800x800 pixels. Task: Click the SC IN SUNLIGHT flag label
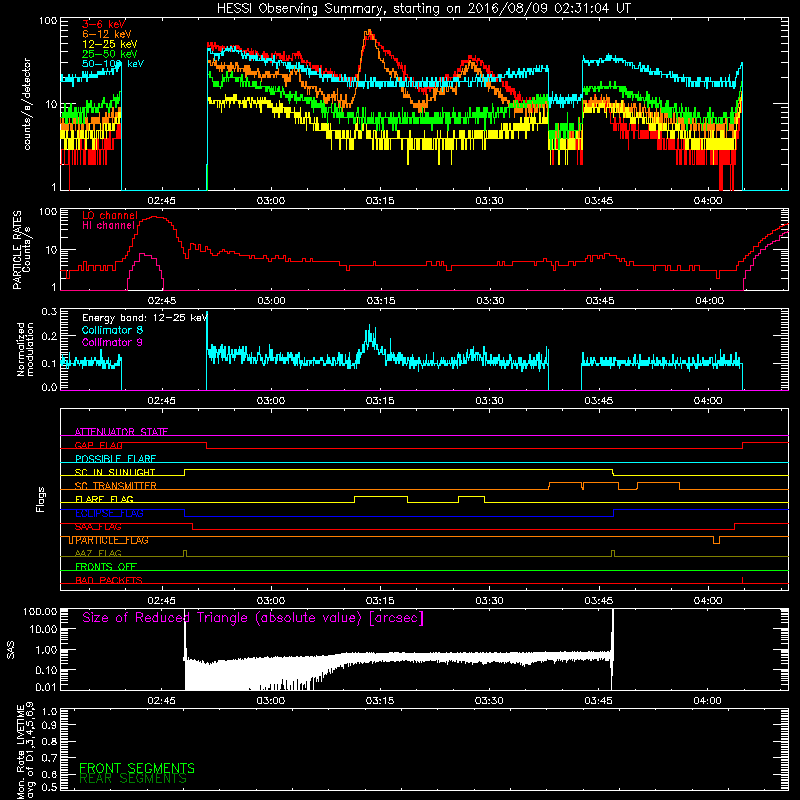[115, 472]
